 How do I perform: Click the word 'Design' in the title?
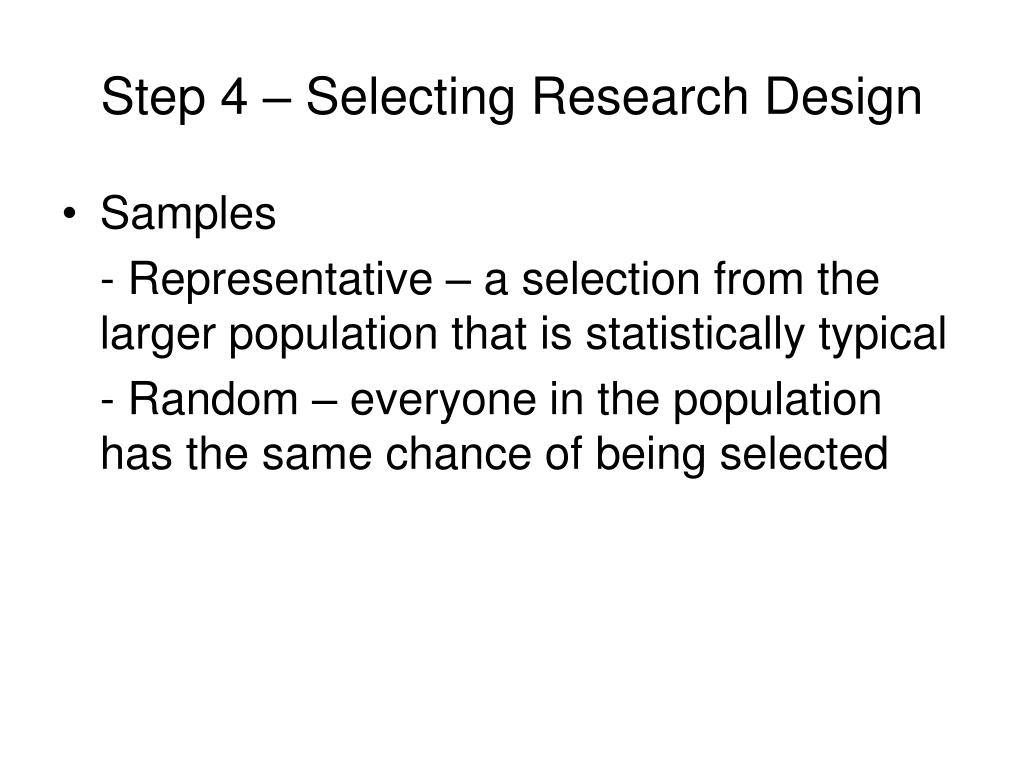(x=843, y=98)
